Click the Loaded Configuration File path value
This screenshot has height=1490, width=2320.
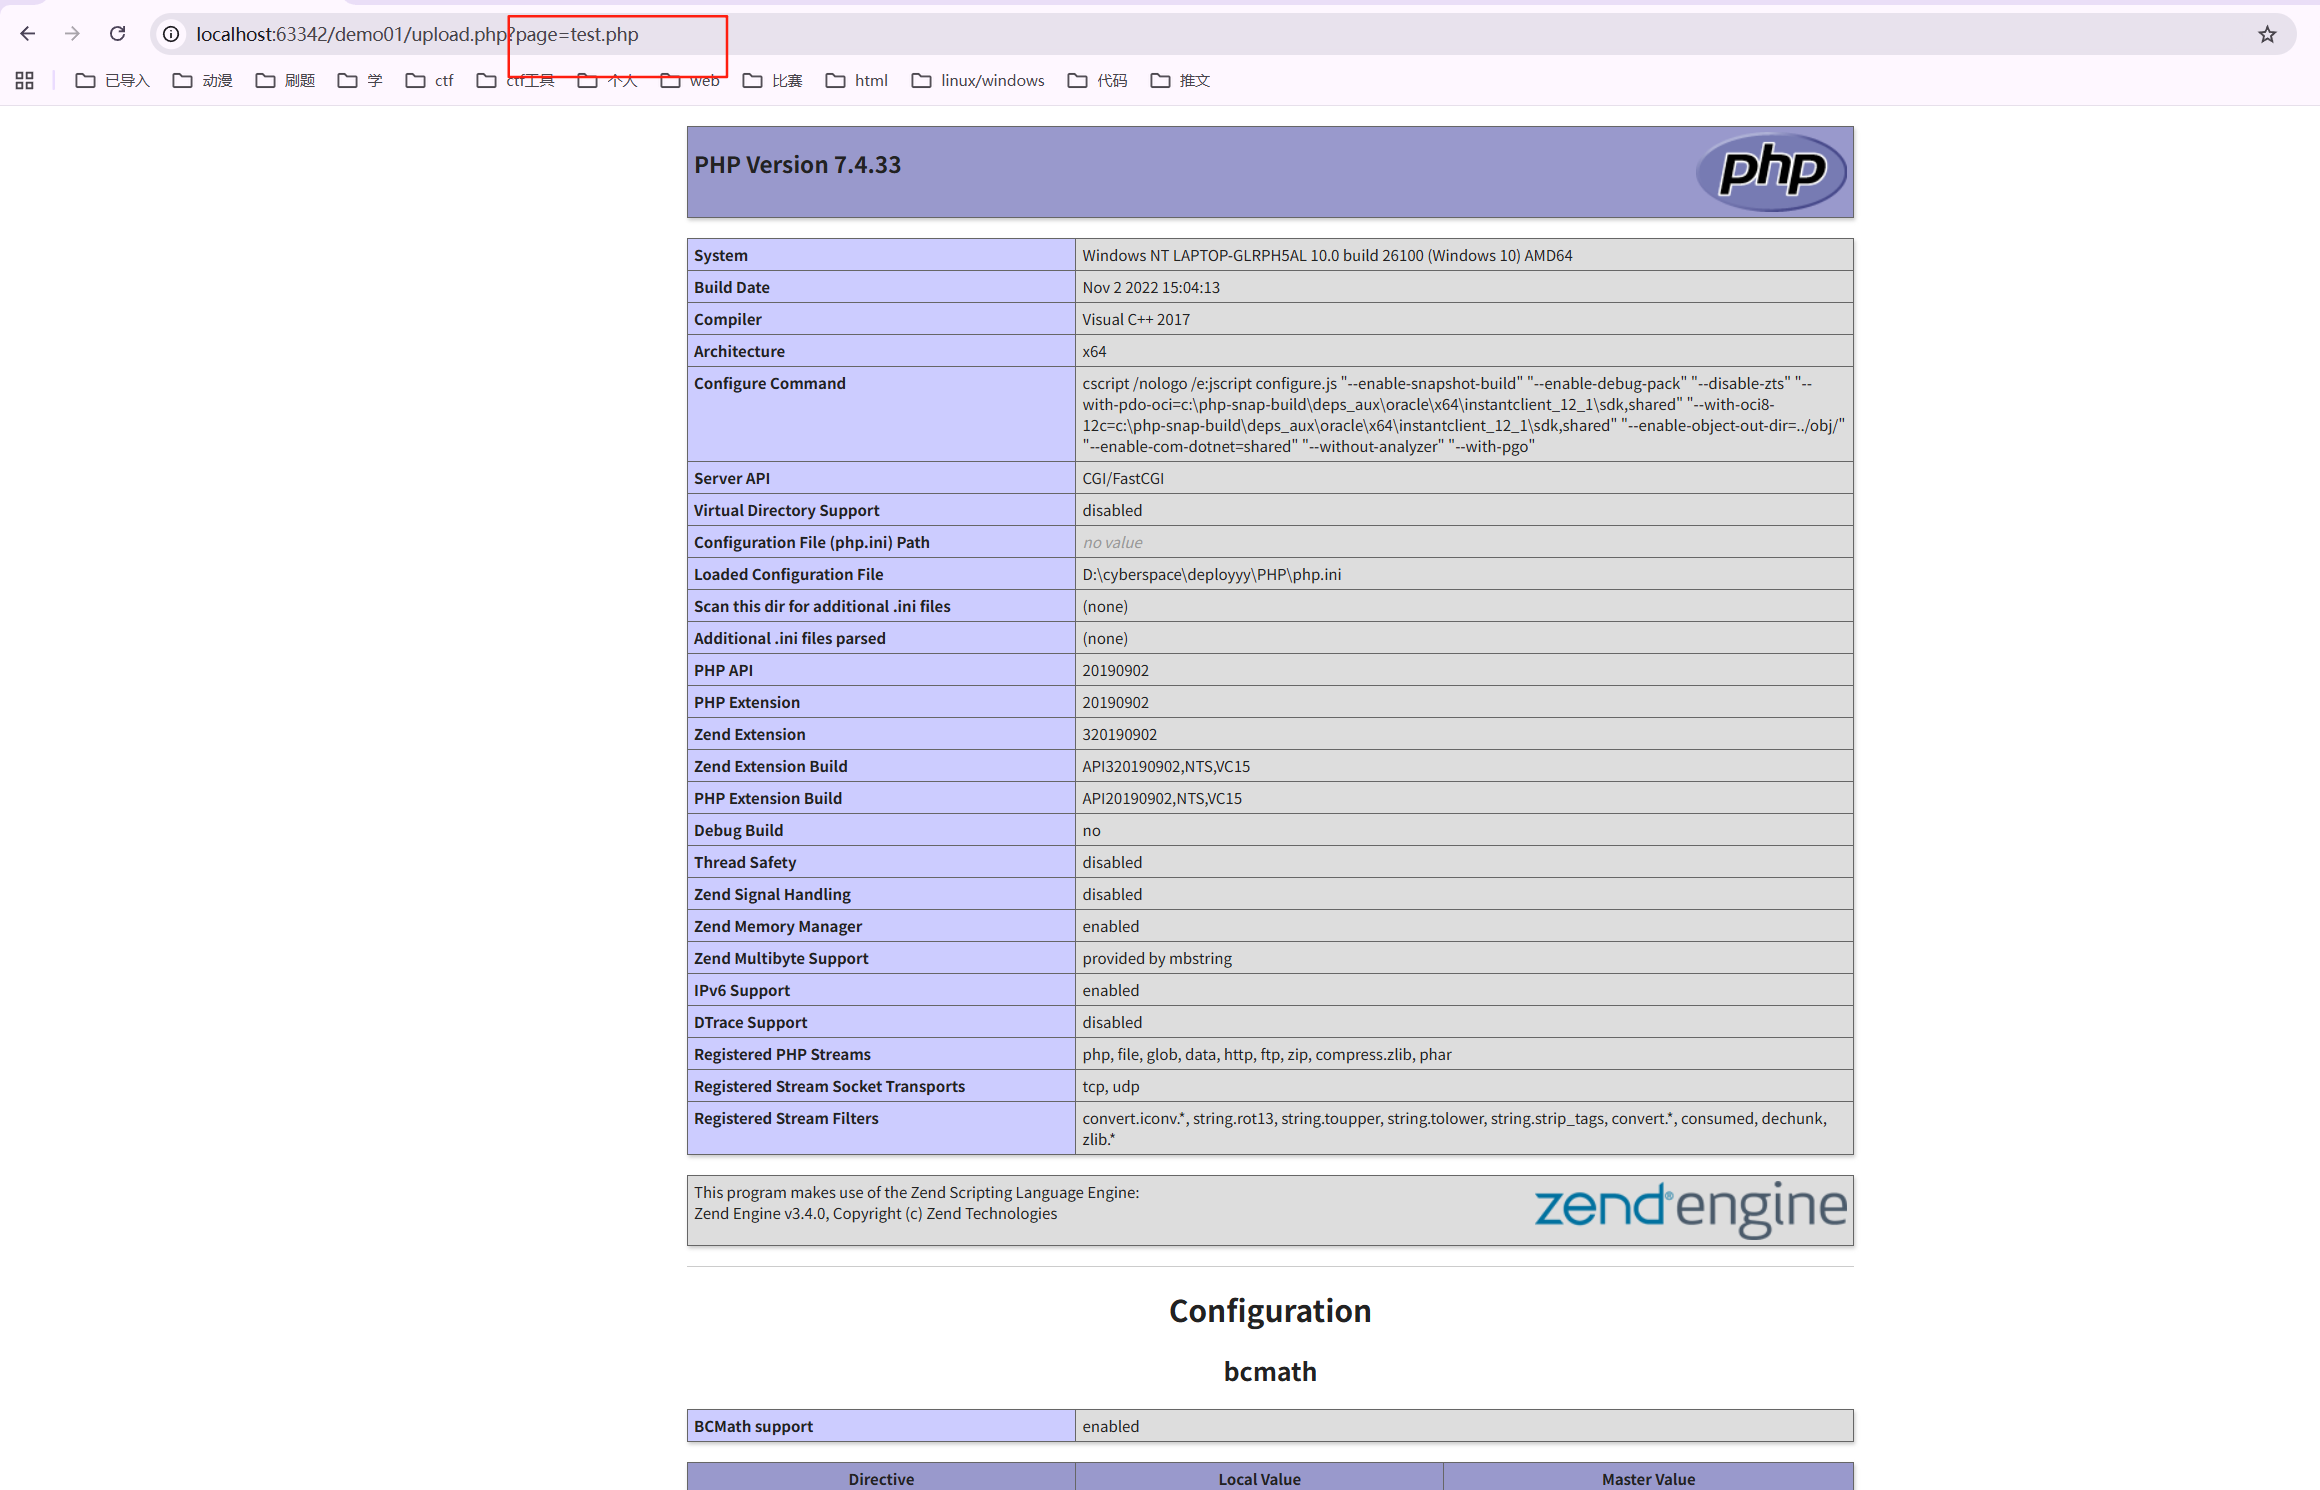point(1211,574)
